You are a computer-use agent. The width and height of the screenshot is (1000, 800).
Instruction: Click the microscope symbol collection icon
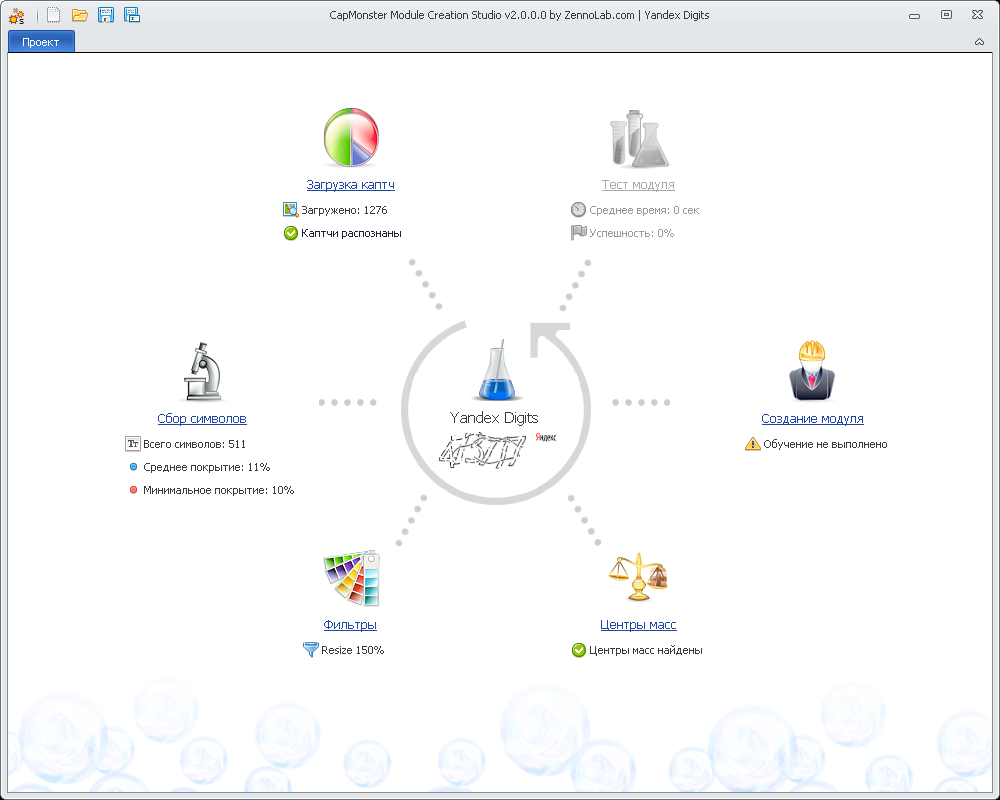point(203,371)
